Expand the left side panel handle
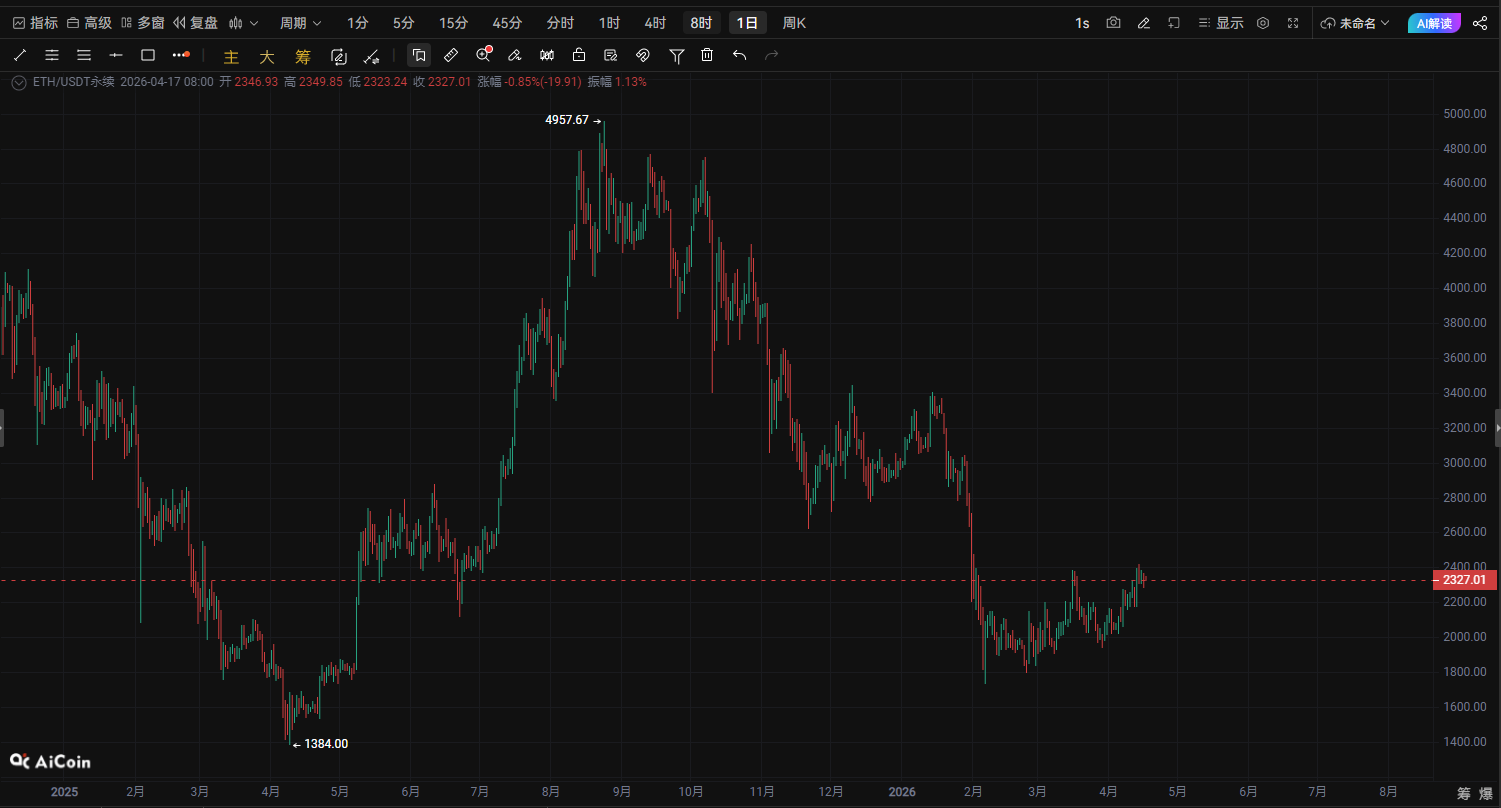Image resolution: width=1501 pixels, height=808 pixels. pyautogui.click(x=2, y=427)
